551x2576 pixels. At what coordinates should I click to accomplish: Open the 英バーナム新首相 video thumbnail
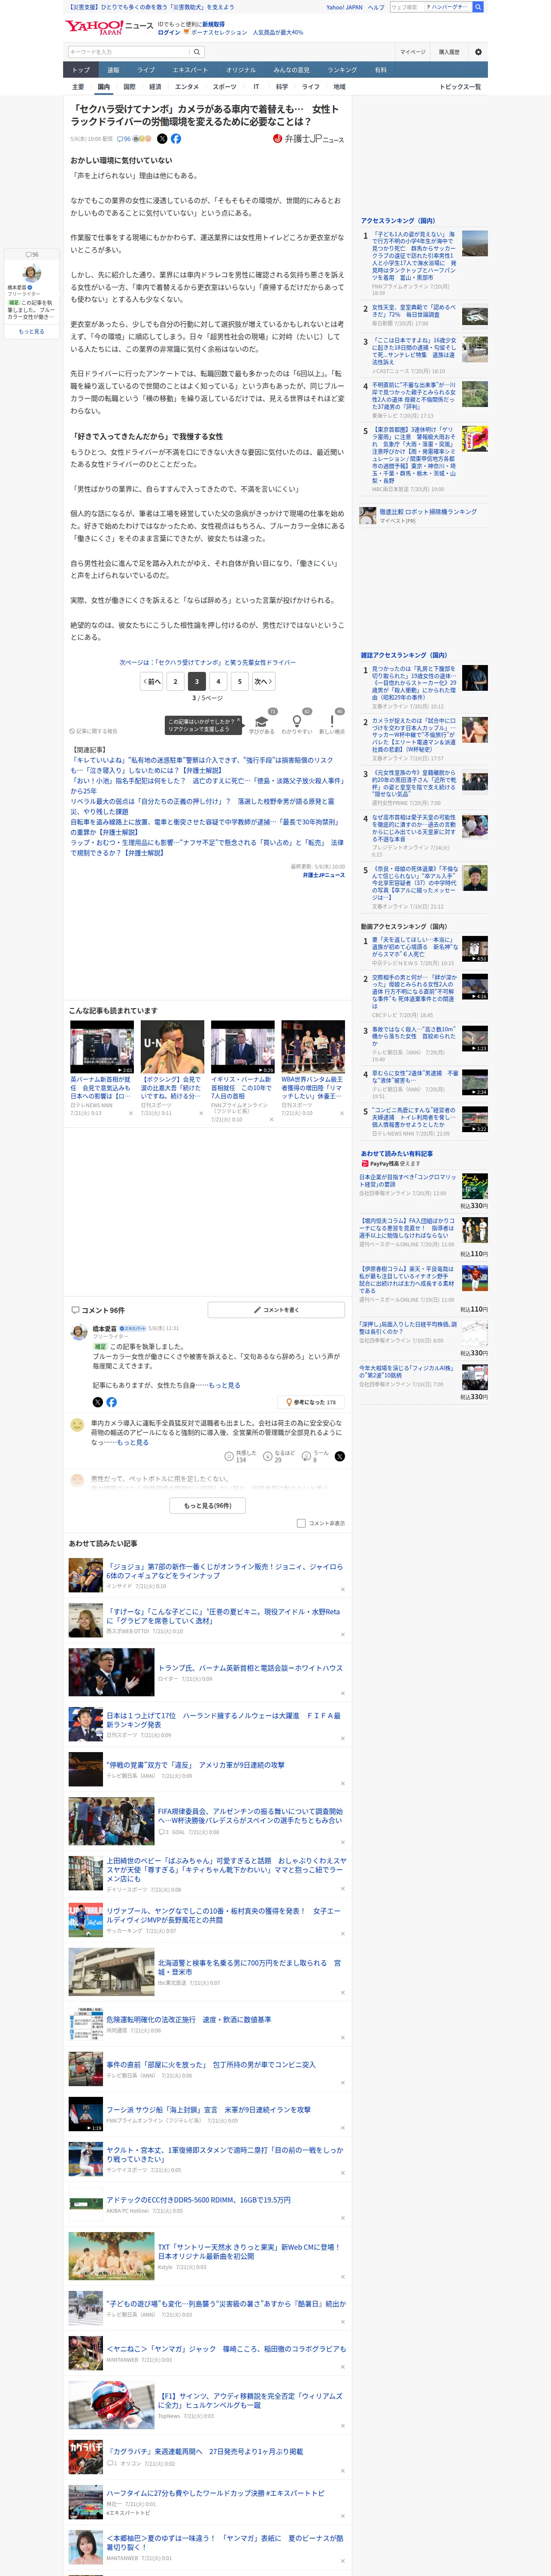tap(102, 1047)
